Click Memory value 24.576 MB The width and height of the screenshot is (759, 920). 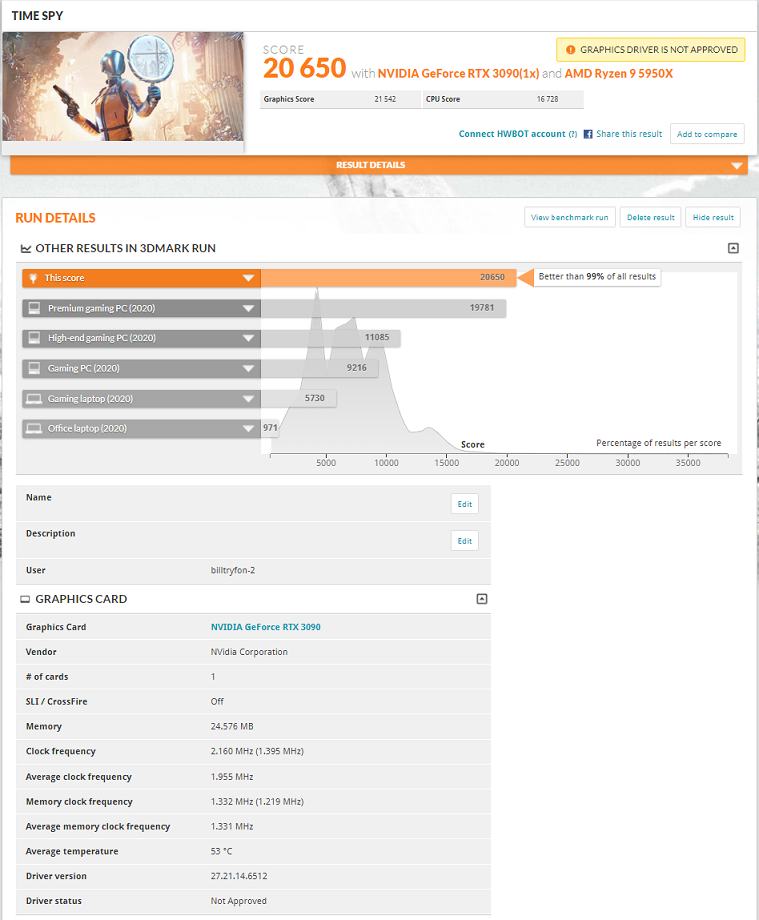[232, 726]
